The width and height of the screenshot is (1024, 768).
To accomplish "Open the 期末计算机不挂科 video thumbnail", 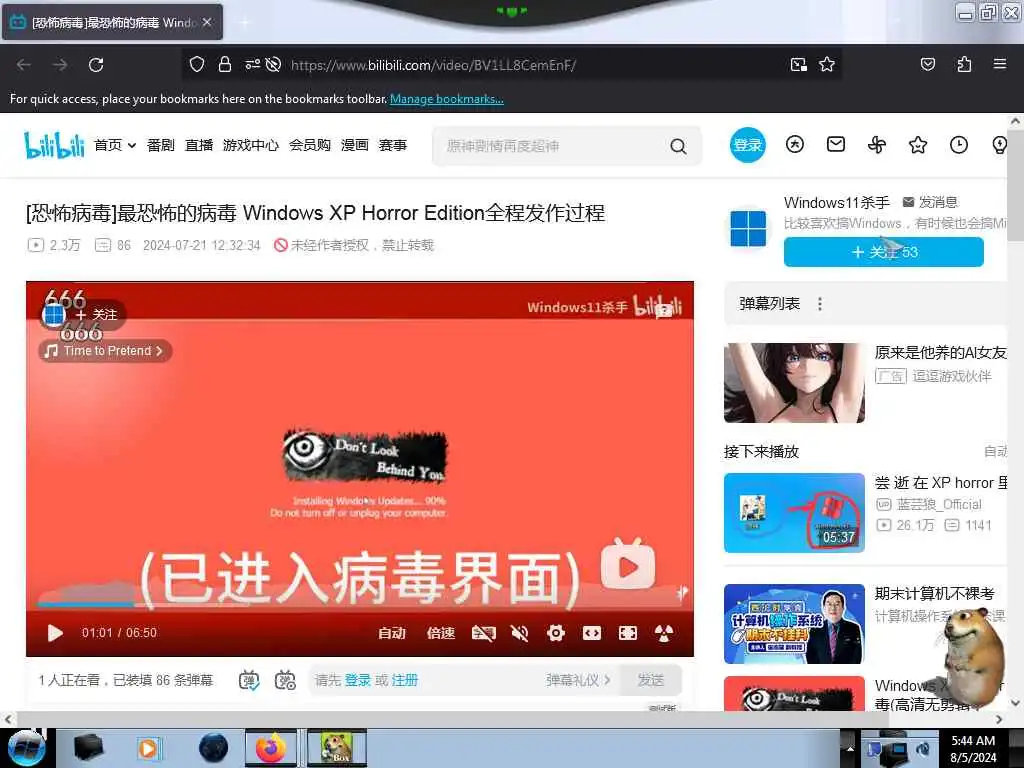I will (x=794, y=624).
